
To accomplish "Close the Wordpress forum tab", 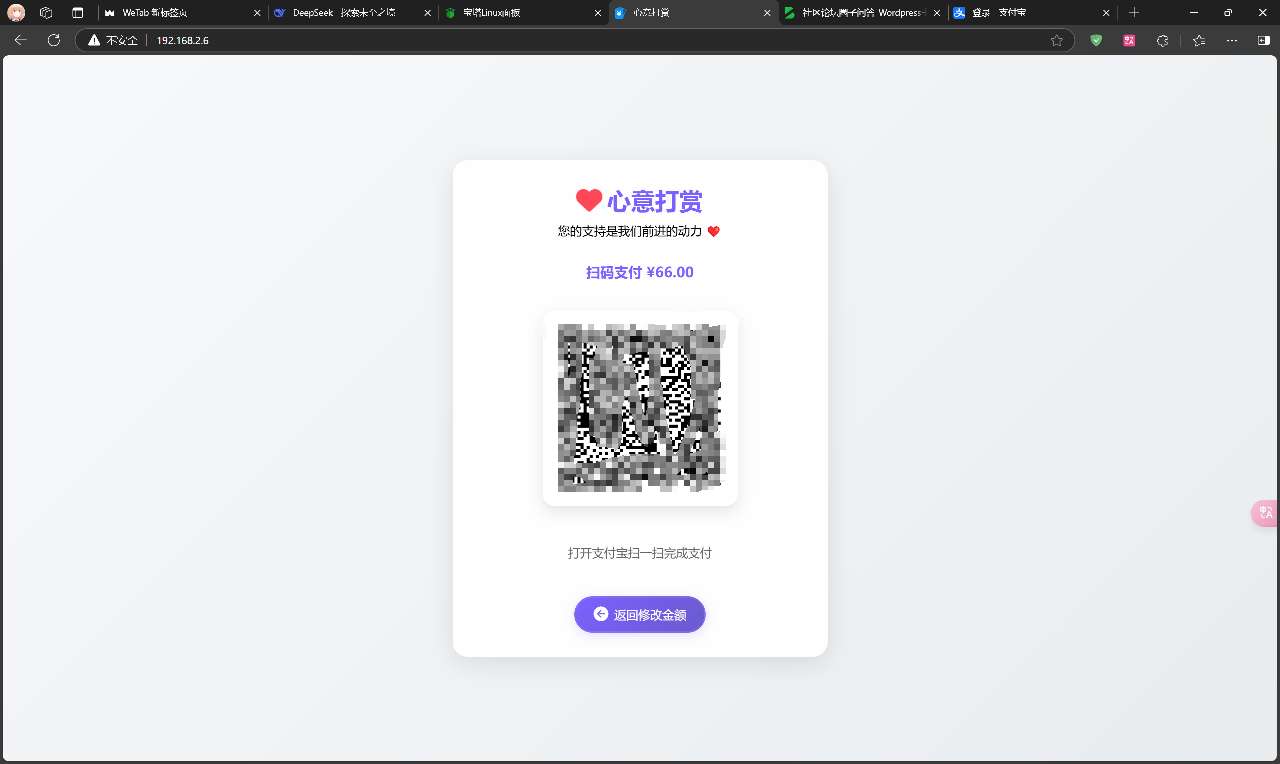I will pyautogui.click(x=936, y=13).
